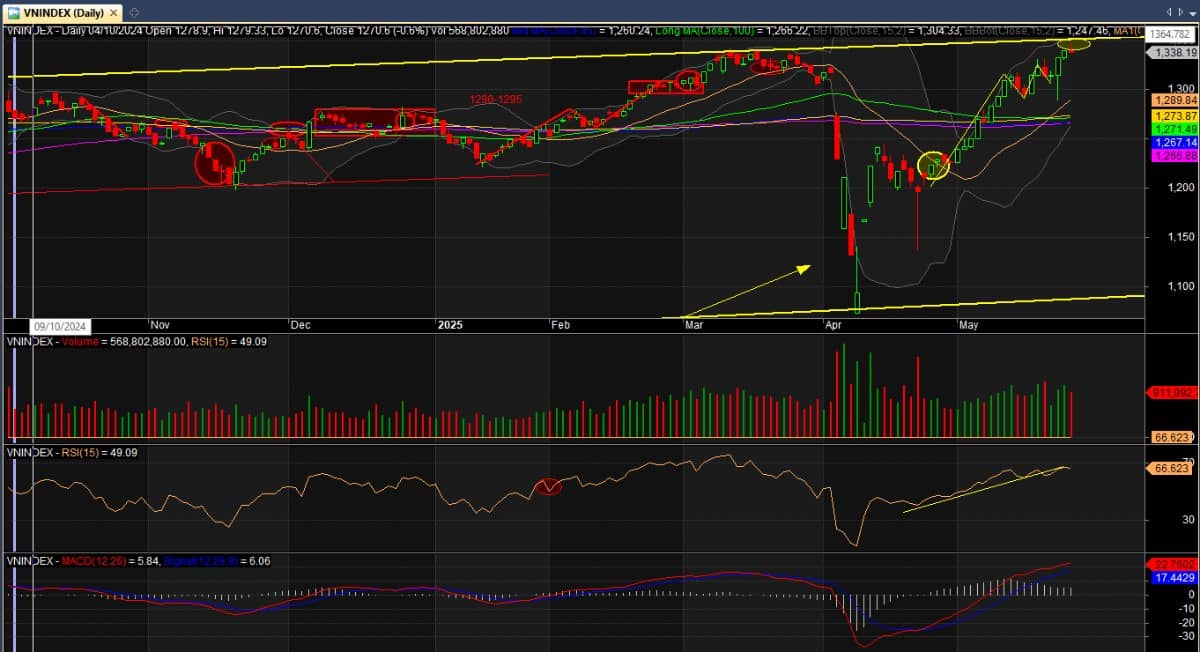Click the 2025 label on the time axis
The image size is (1200, 652).
(x=449, y=325)
